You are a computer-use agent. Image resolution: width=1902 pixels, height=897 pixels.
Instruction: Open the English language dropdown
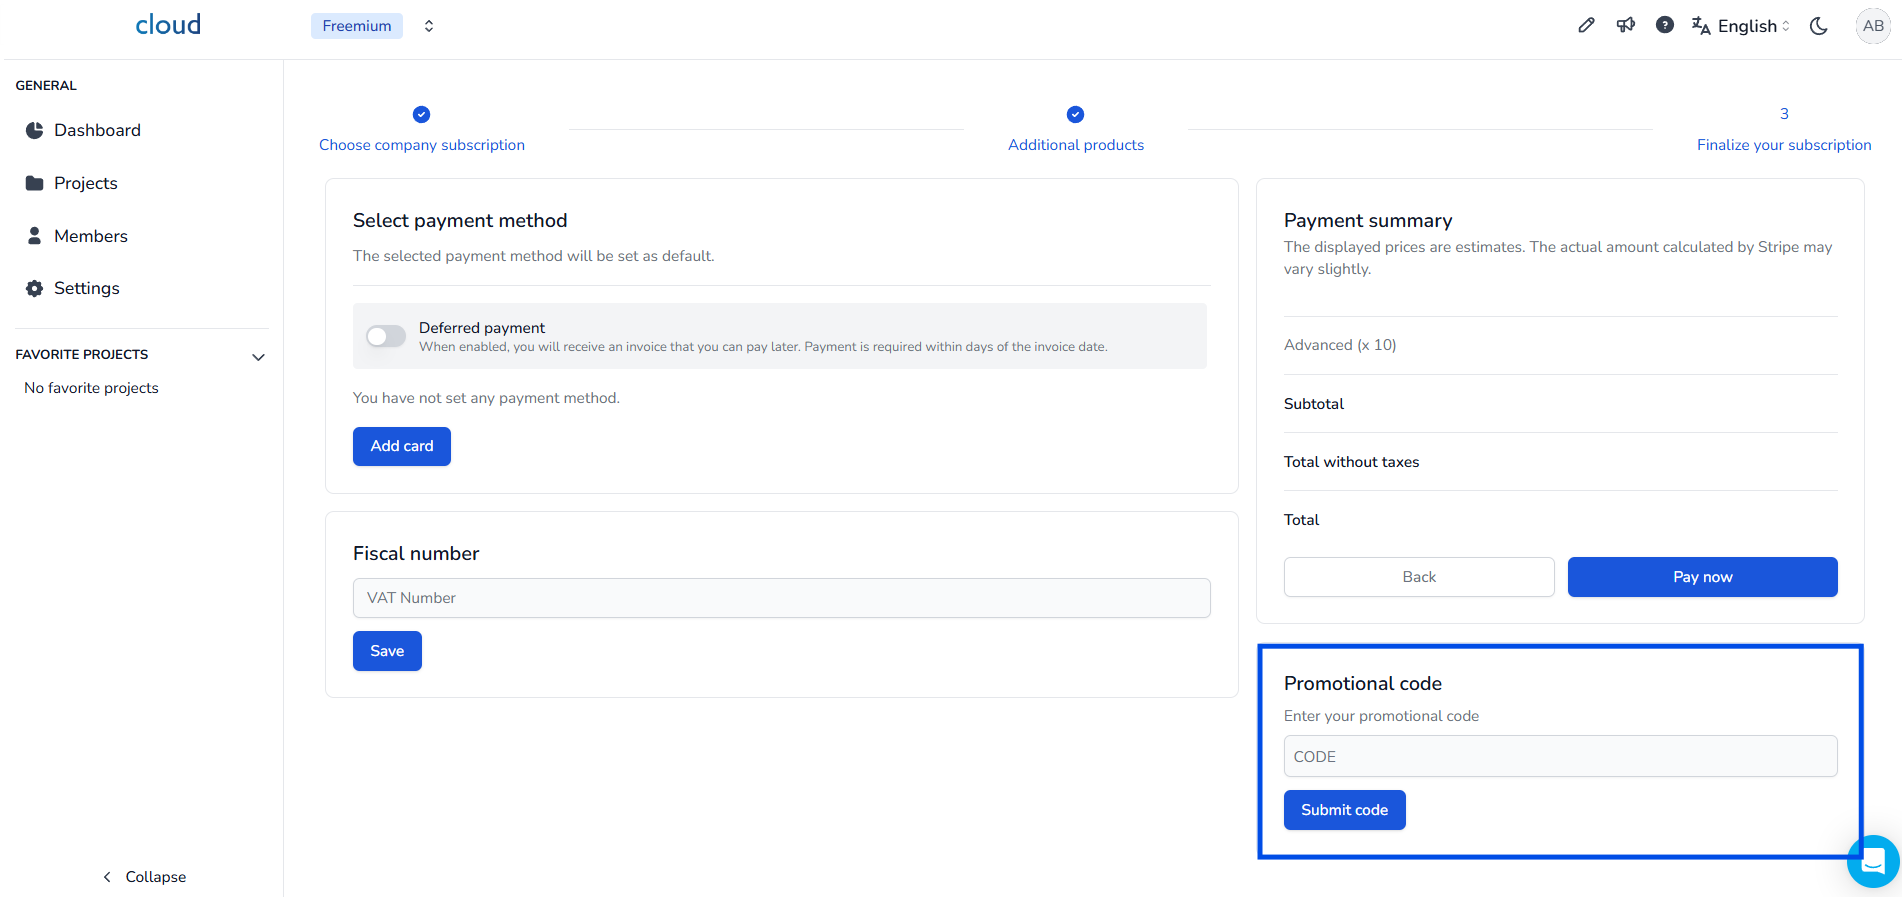click(1741, 26)
